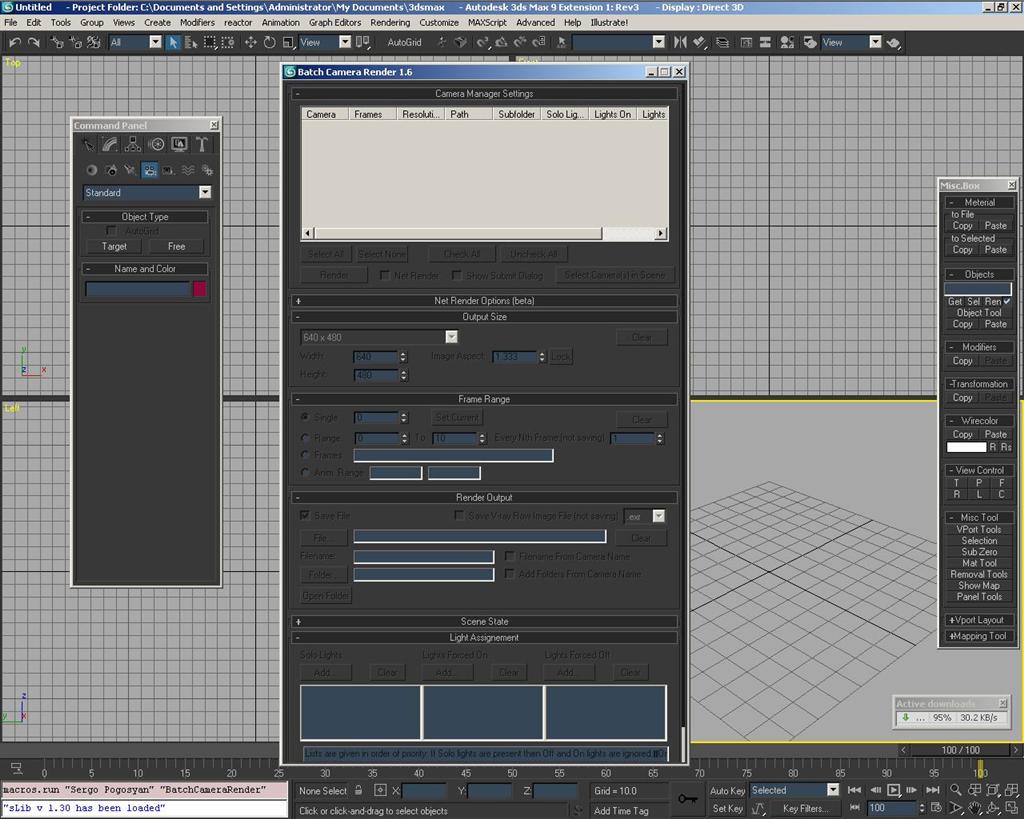Activate the Select and Scale tool
The image size is (1024, 819).
coord(288,42)
